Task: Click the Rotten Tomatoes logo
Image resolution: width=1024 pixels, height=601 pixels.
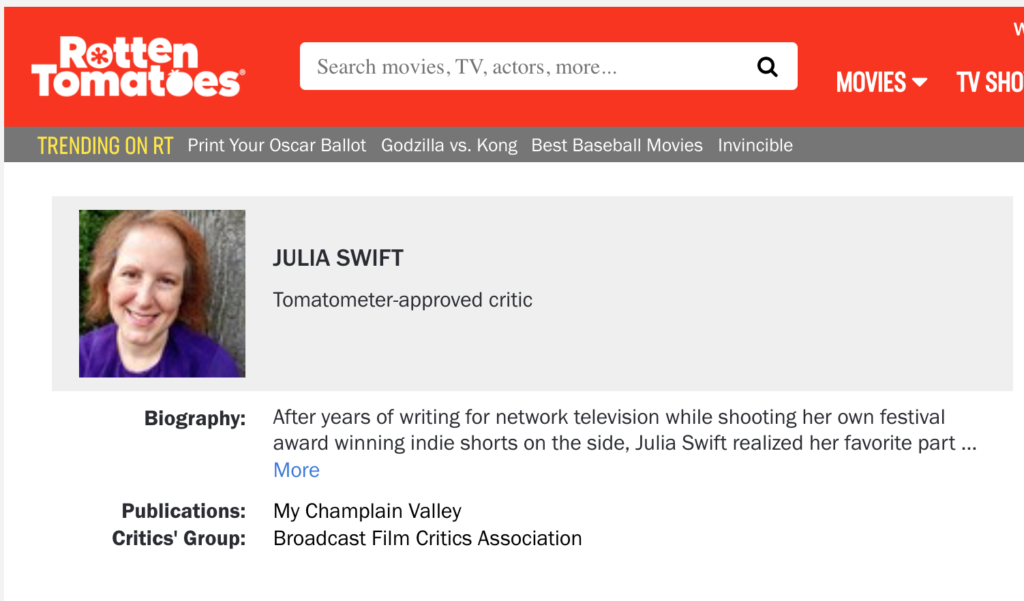Action: (138, 67)
